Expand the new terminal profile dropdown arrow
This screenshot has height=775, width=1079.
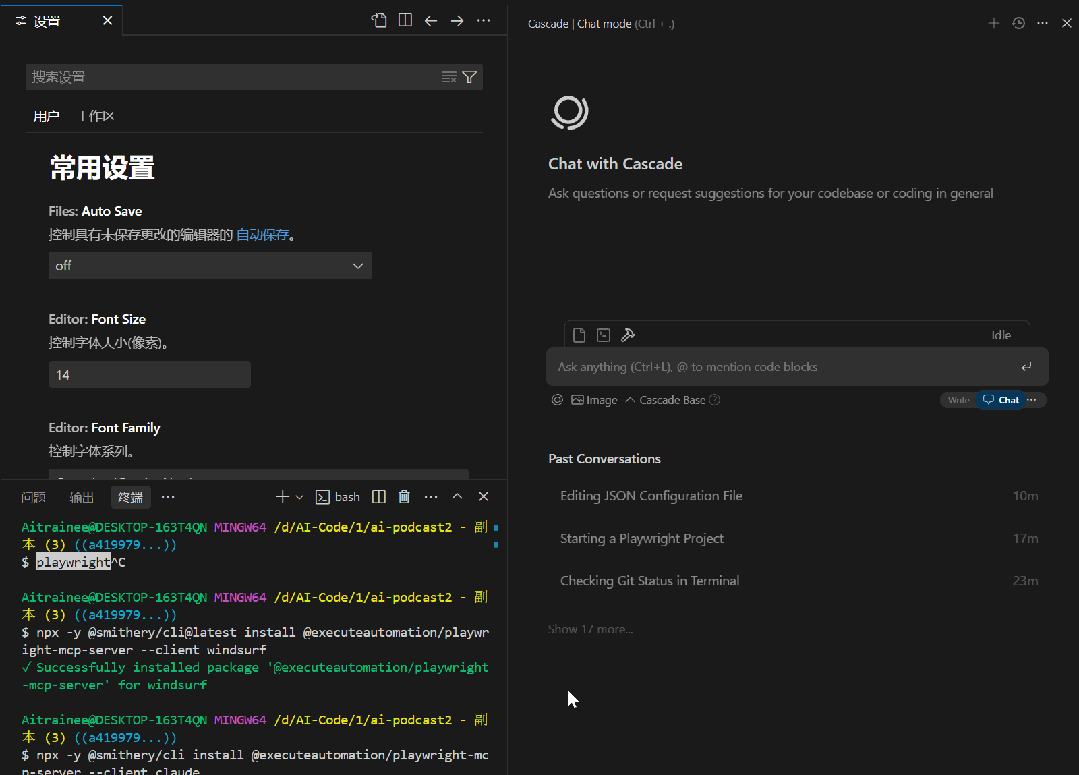[299, 497]
